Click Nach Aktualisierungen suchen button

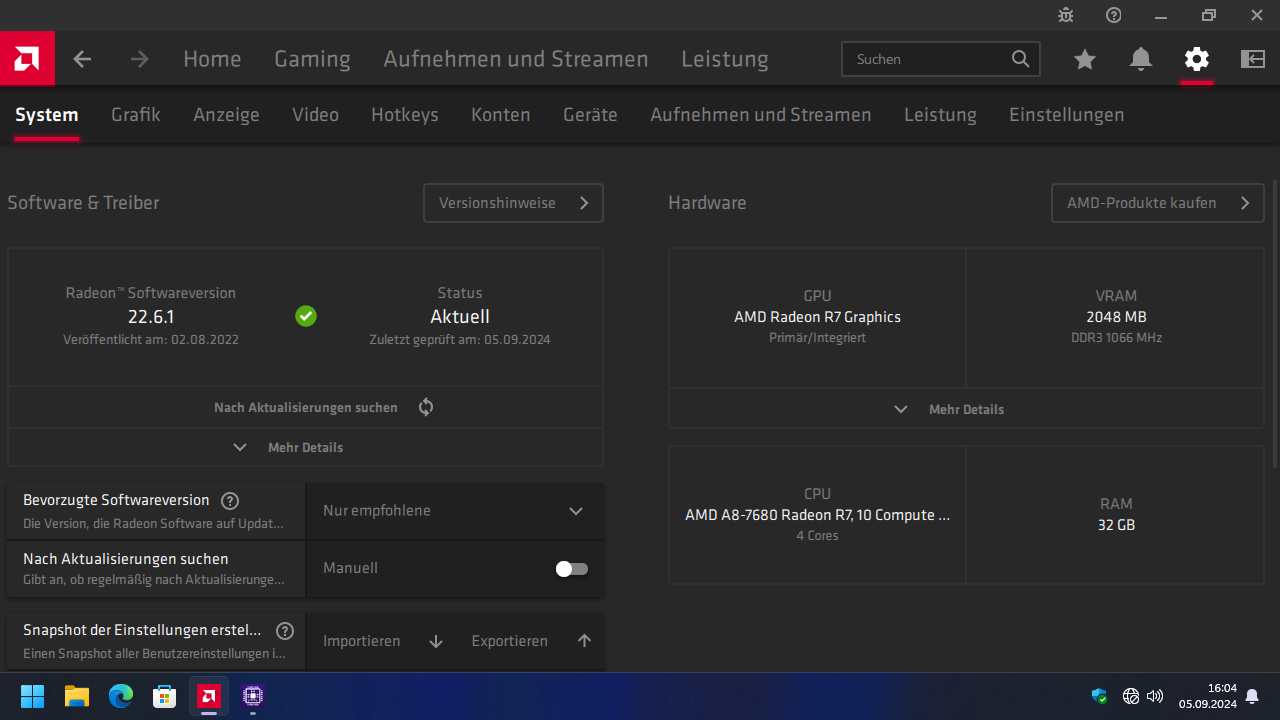pos(305,407)
